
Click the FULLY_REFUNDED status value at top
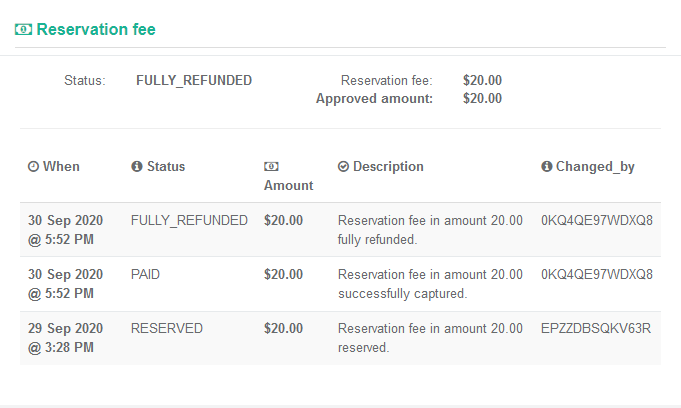(194, 80)
